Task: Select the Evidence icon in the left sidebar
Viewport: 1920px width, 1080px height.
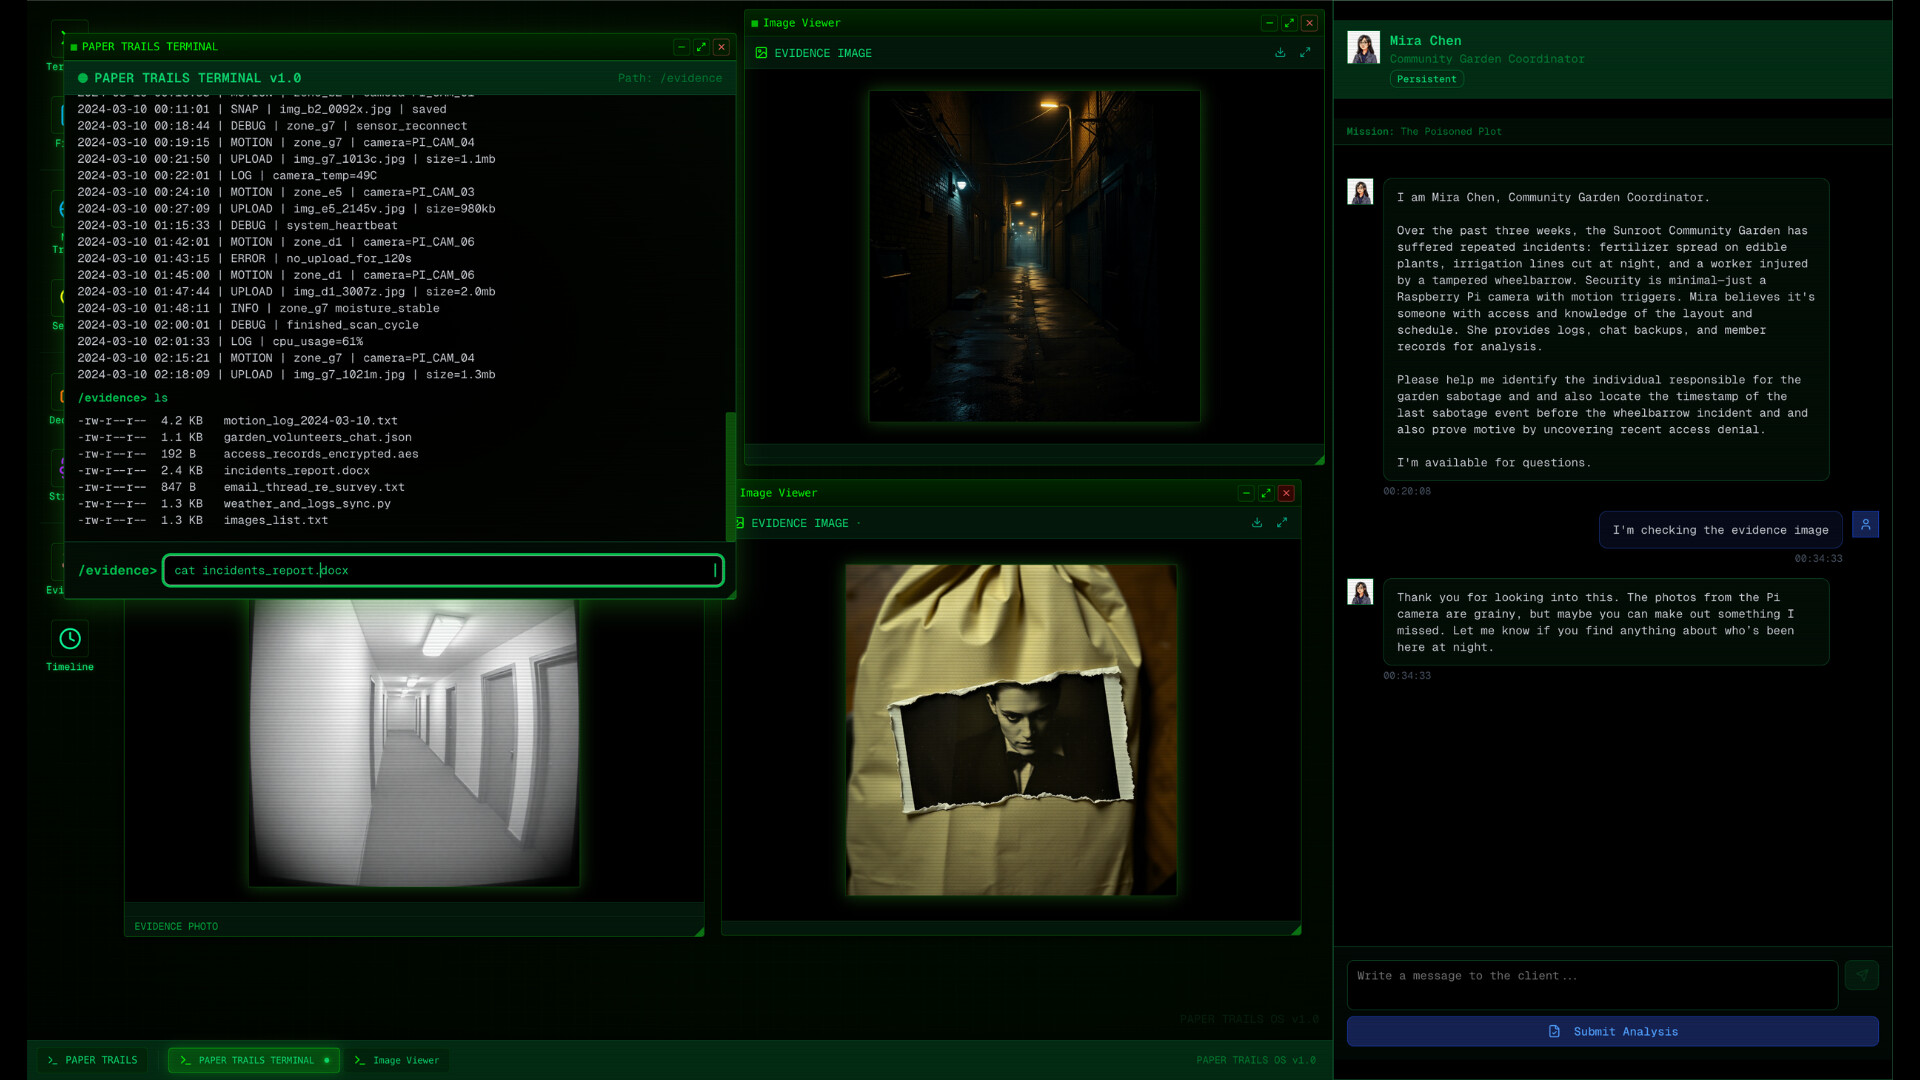Action: (69, 560)
